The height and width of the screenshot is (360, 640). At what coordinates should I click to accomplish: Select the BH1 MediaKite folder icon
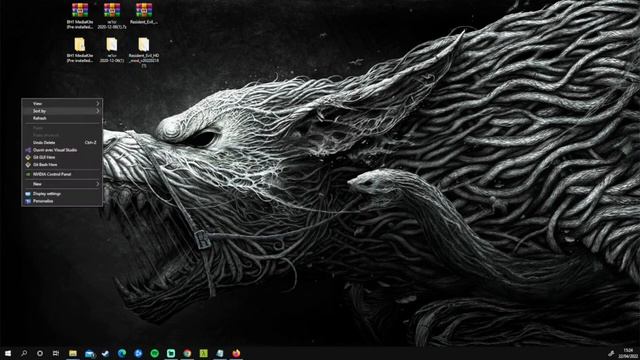pyautogui.click(x=80, y=44)
